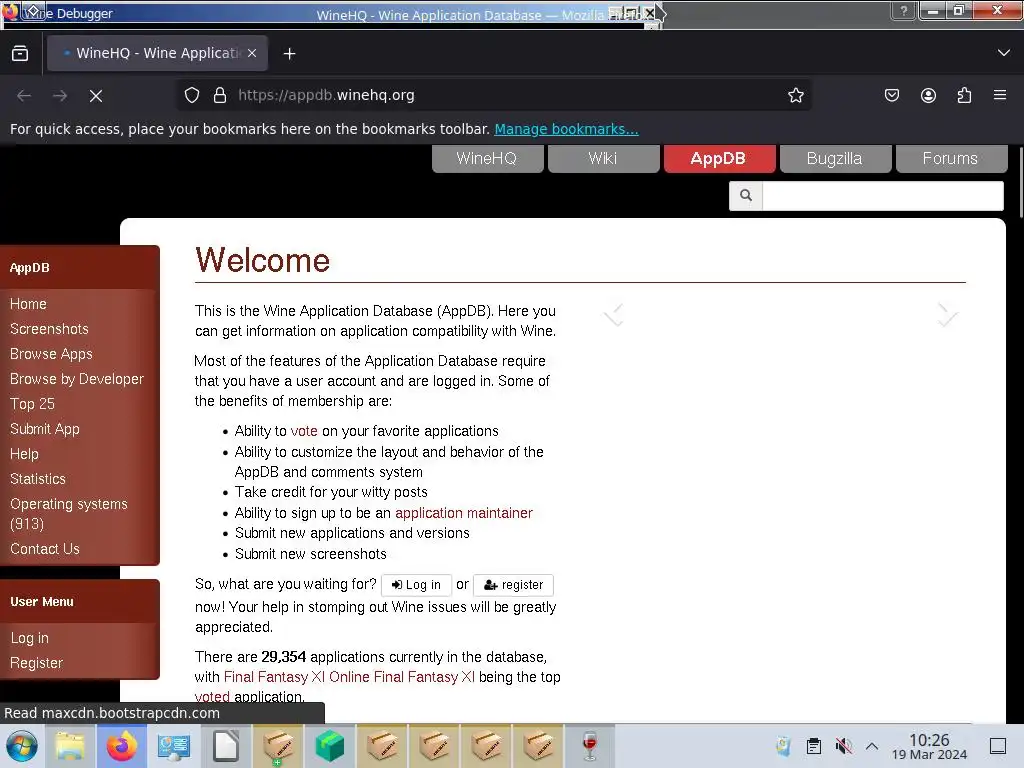Open the wine glass taskbar icon
Screen dimensions: 1024x768
[x=590, y=746]
